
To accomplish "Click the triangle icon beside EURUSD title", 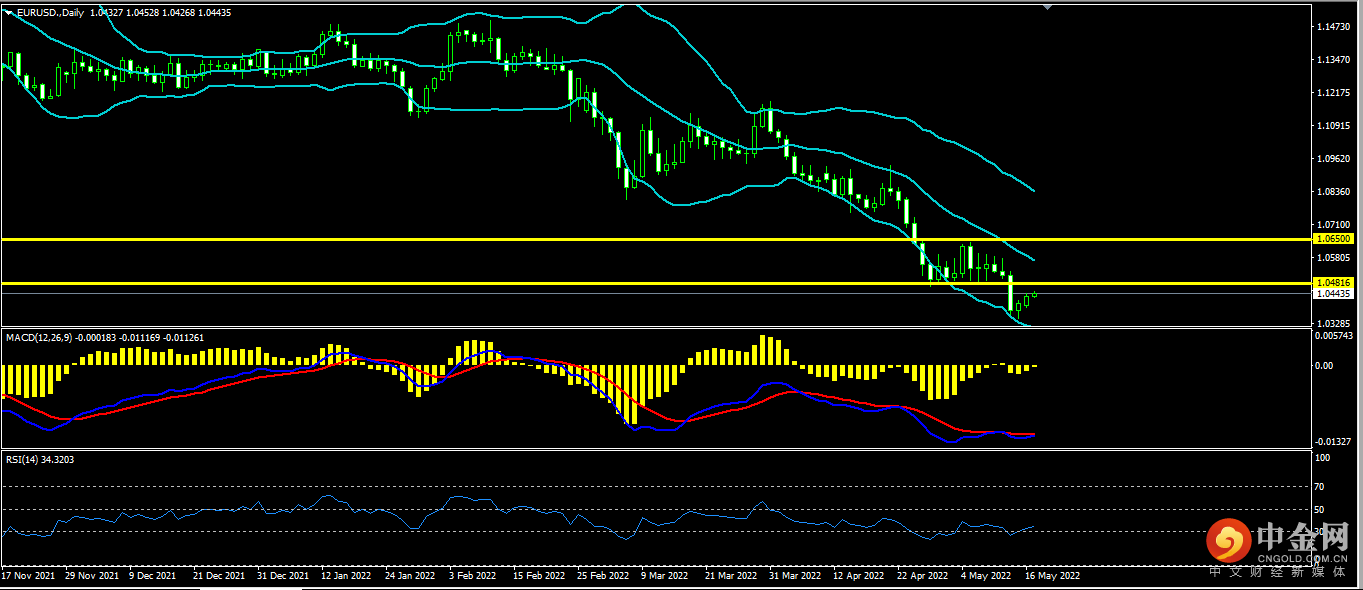I will 9,11.
